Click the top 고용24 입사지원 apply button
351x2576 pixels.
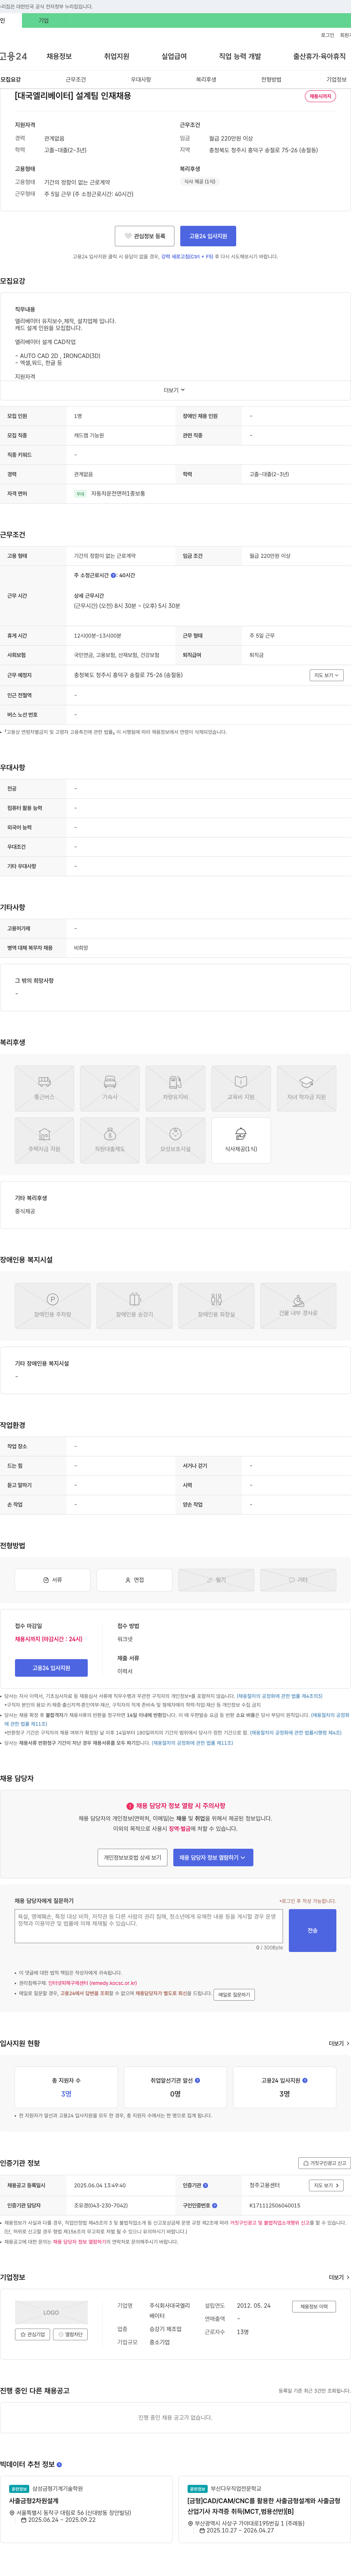click(x=208, y=236)
